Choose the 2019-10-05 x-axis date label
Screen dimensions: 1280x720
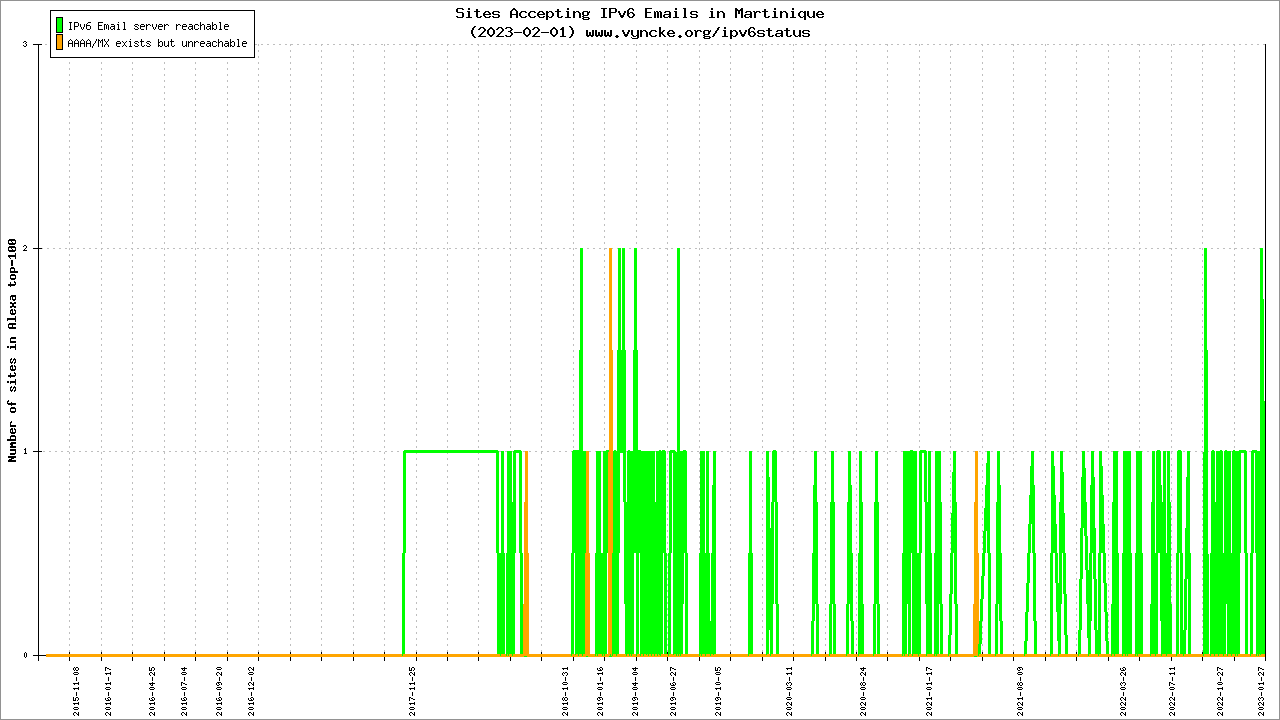[x=718, y=691]
